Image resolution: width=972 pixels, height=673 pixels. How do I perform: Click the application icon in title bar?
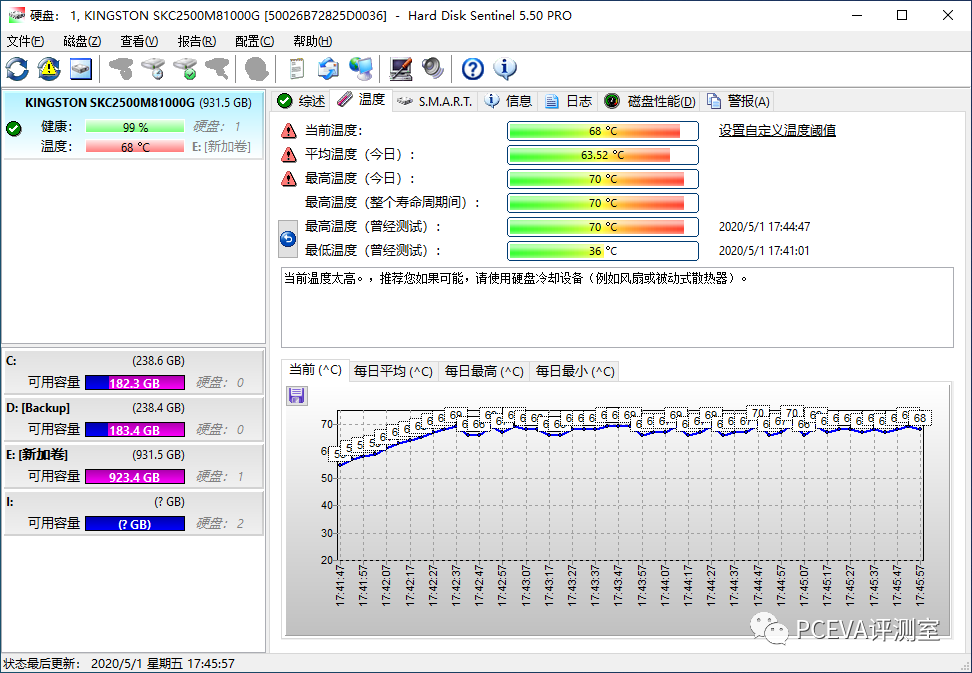pyautogui.click(x=16, y=15)
